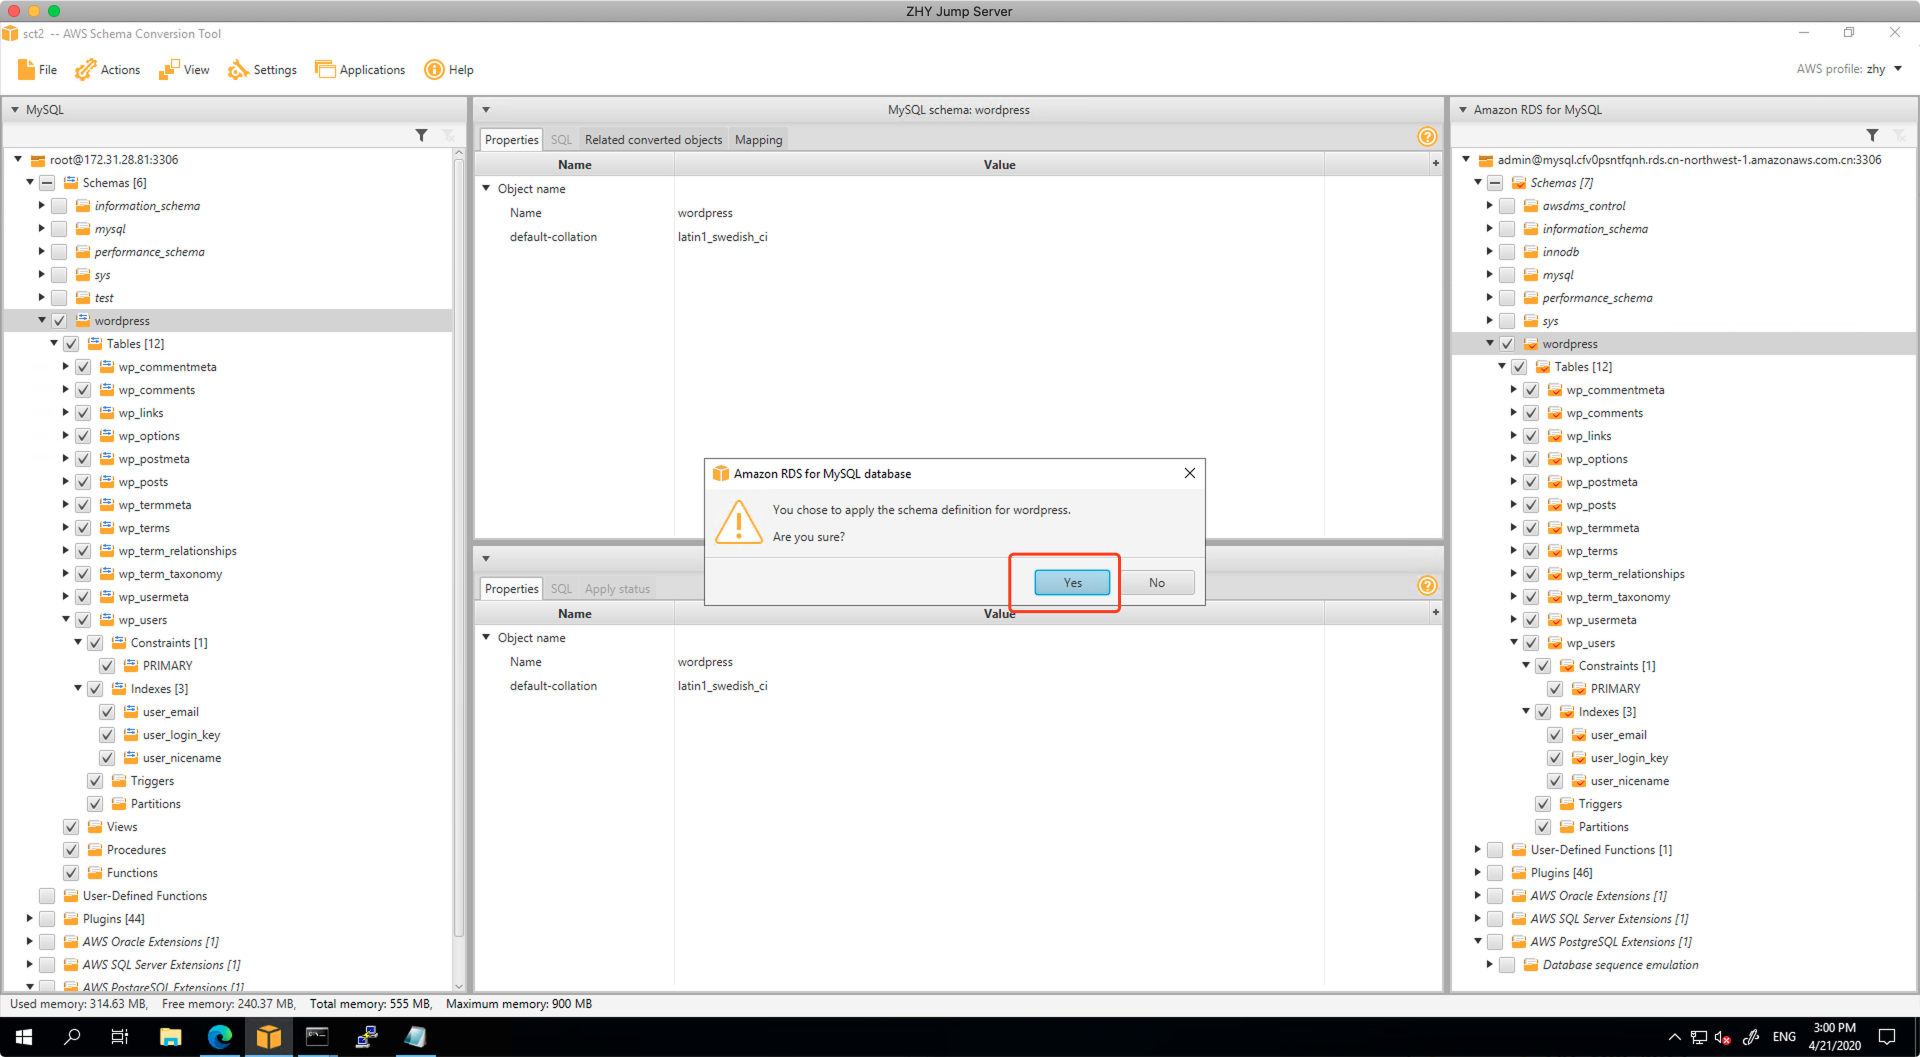Click the MySQL tree vertical scrollbar

coord(459,550)
